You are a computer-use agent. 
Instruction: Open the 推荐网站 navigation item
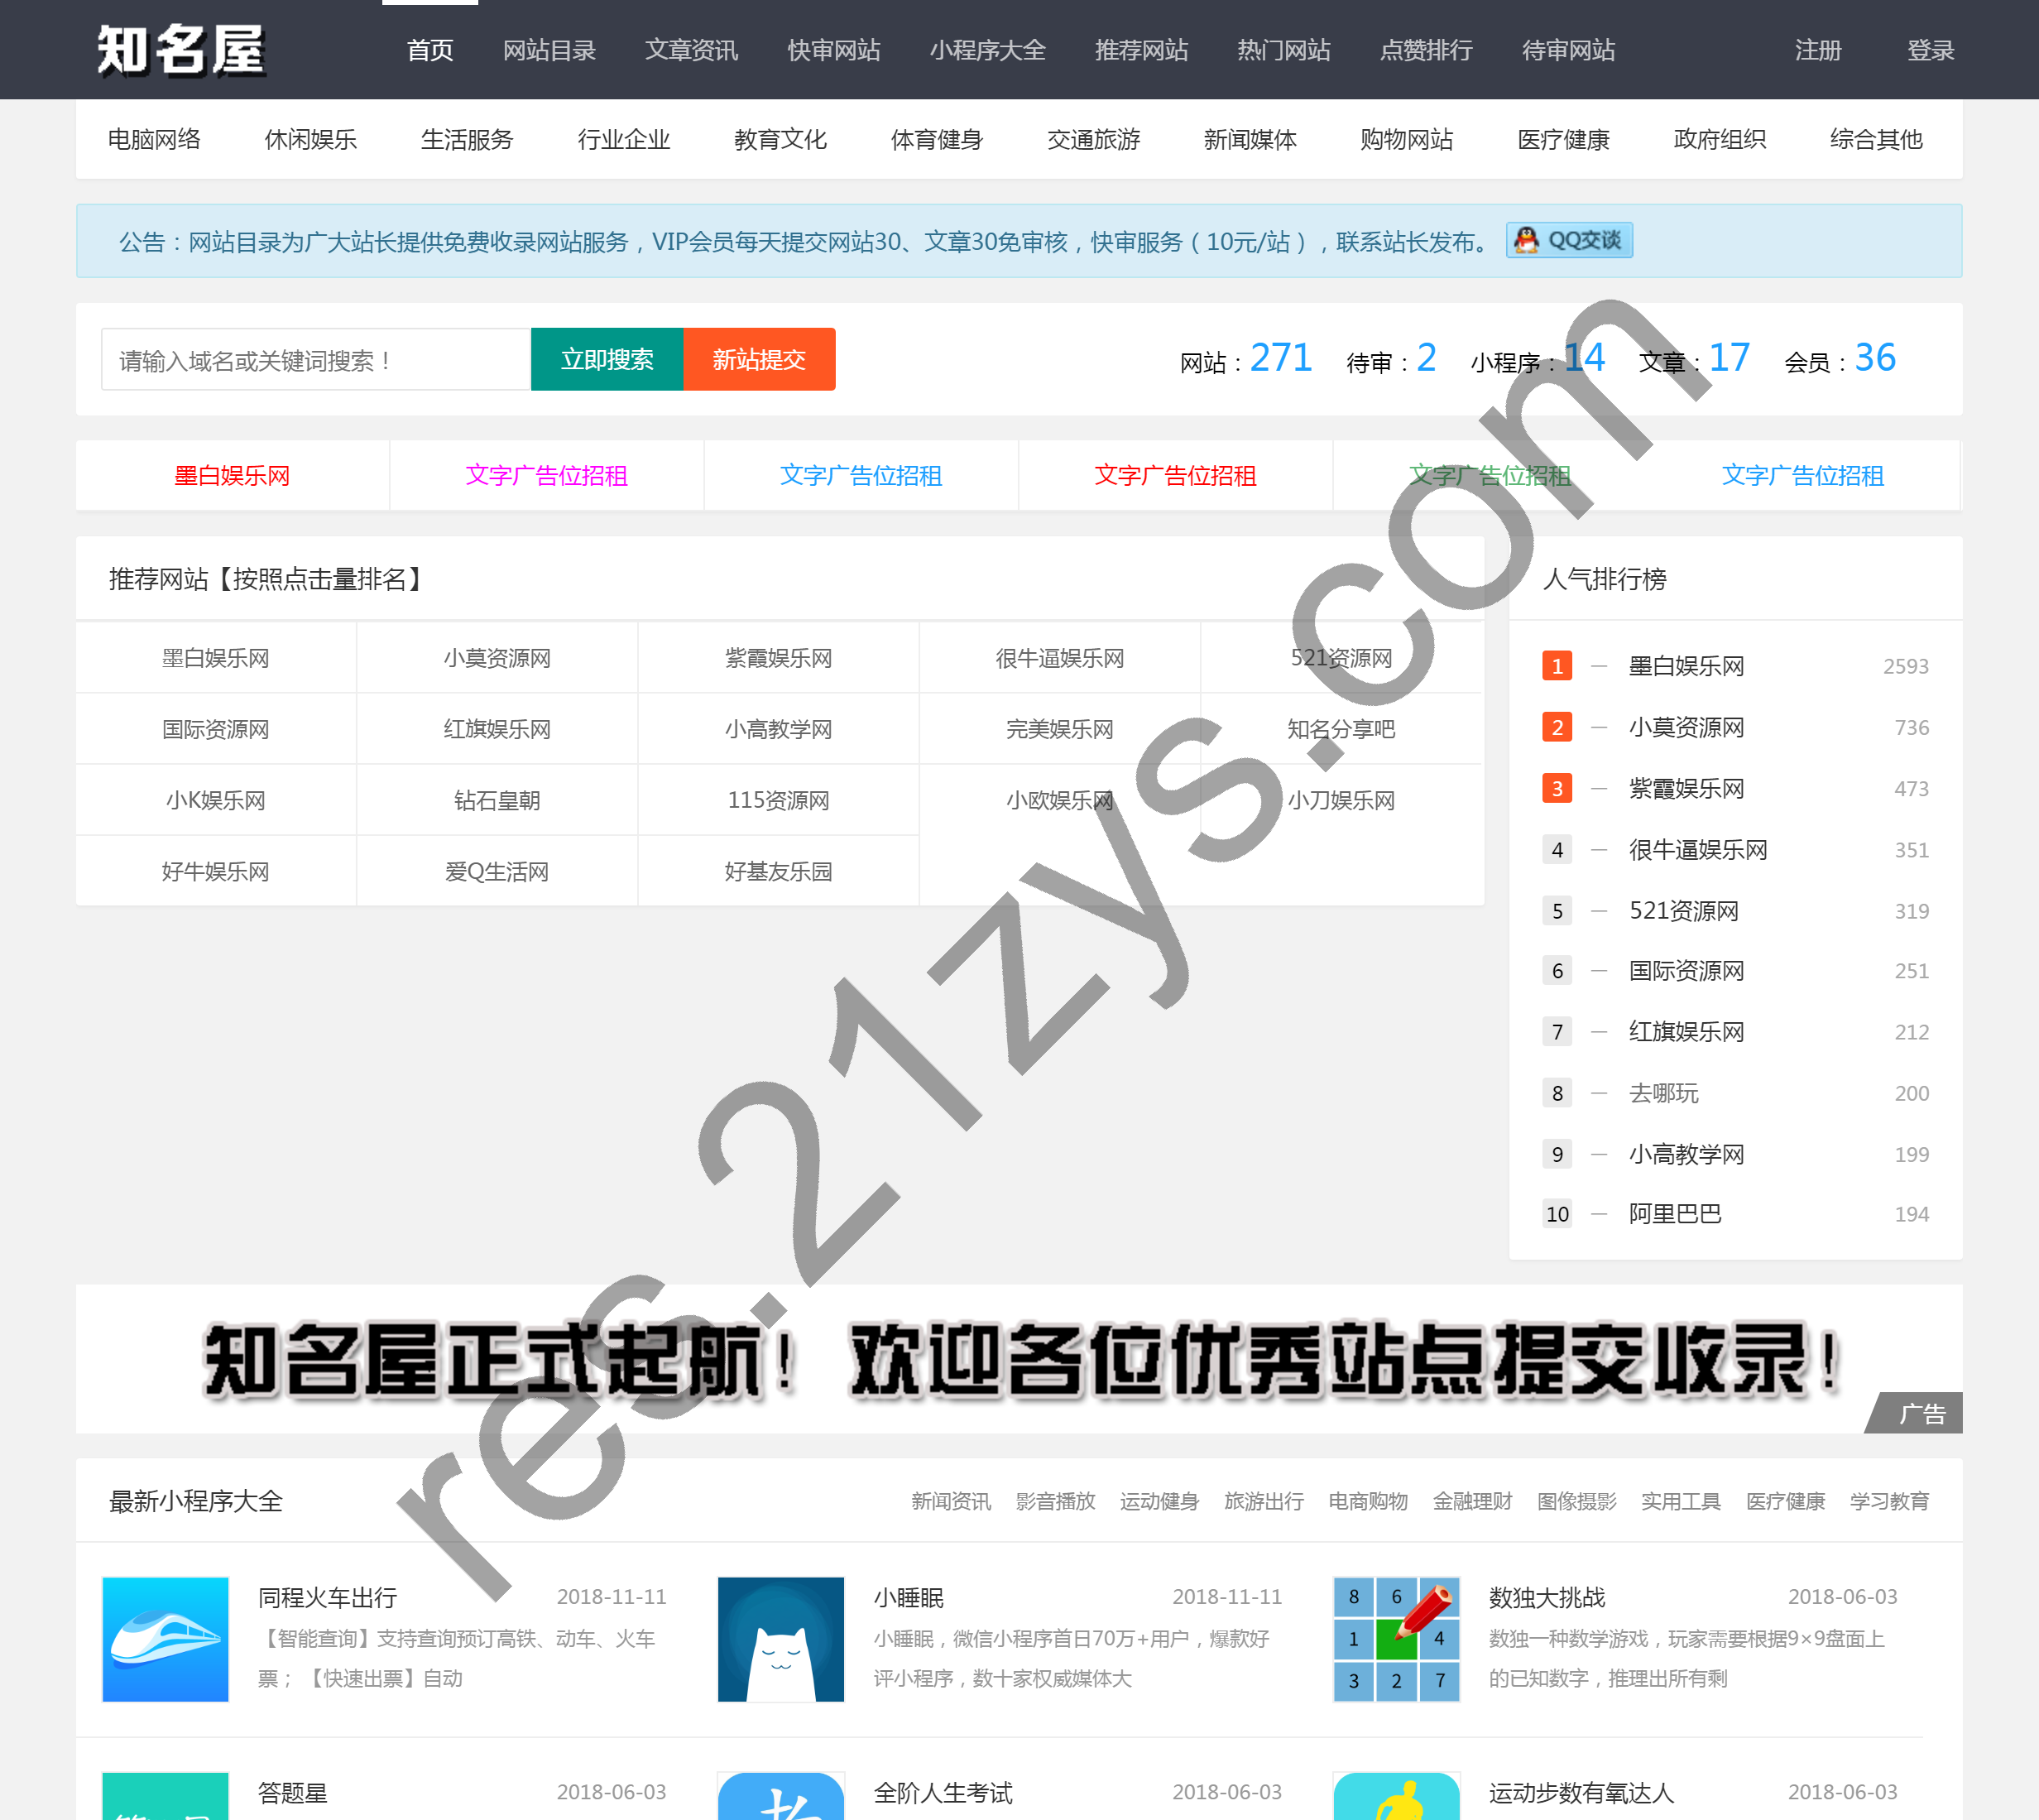(1141, 50)
